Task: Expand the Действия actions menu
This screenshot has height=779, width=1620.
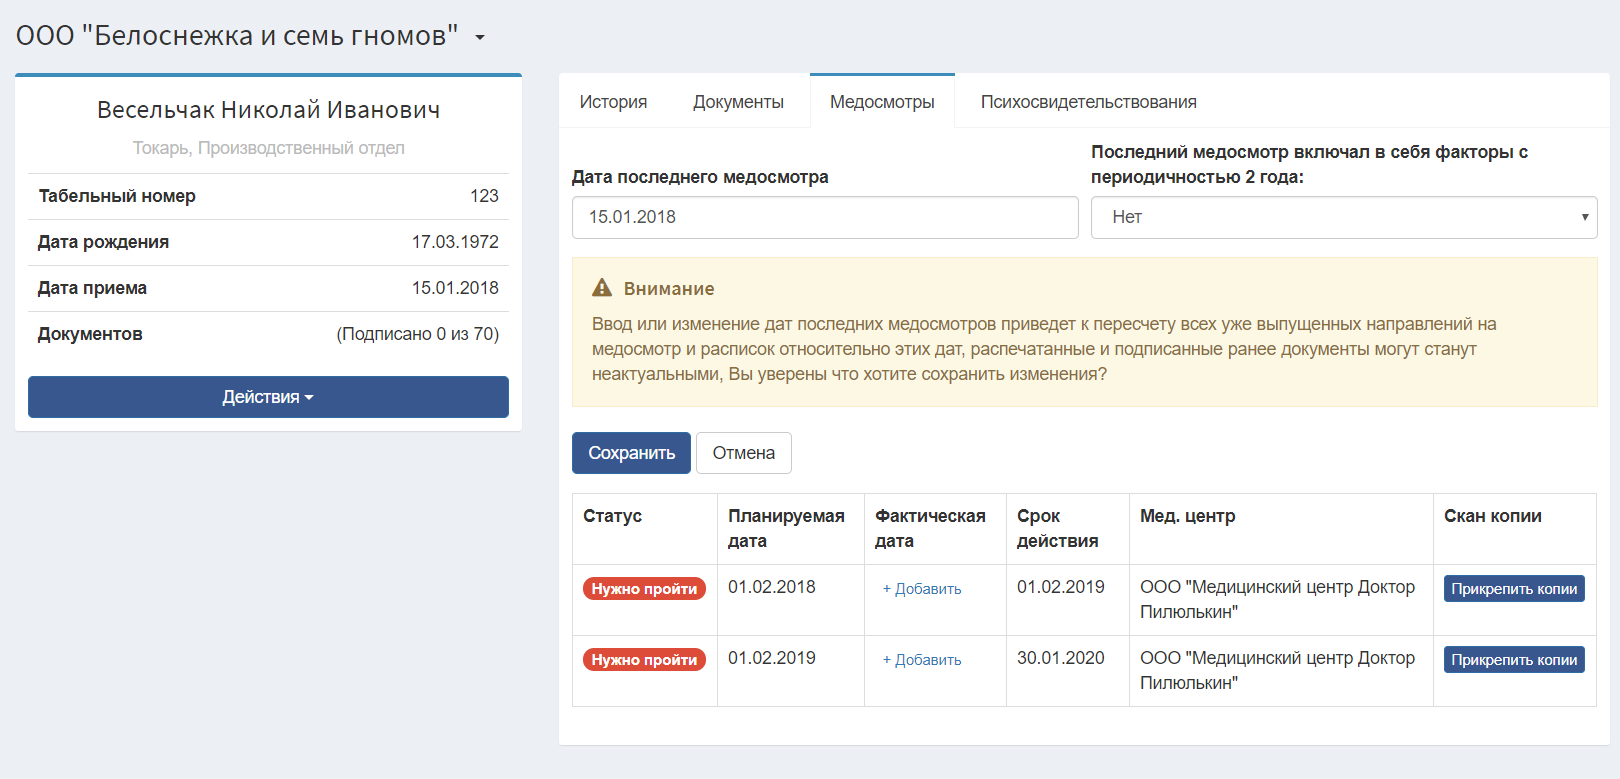Action: pyautogui.click(x=268, y=397)
